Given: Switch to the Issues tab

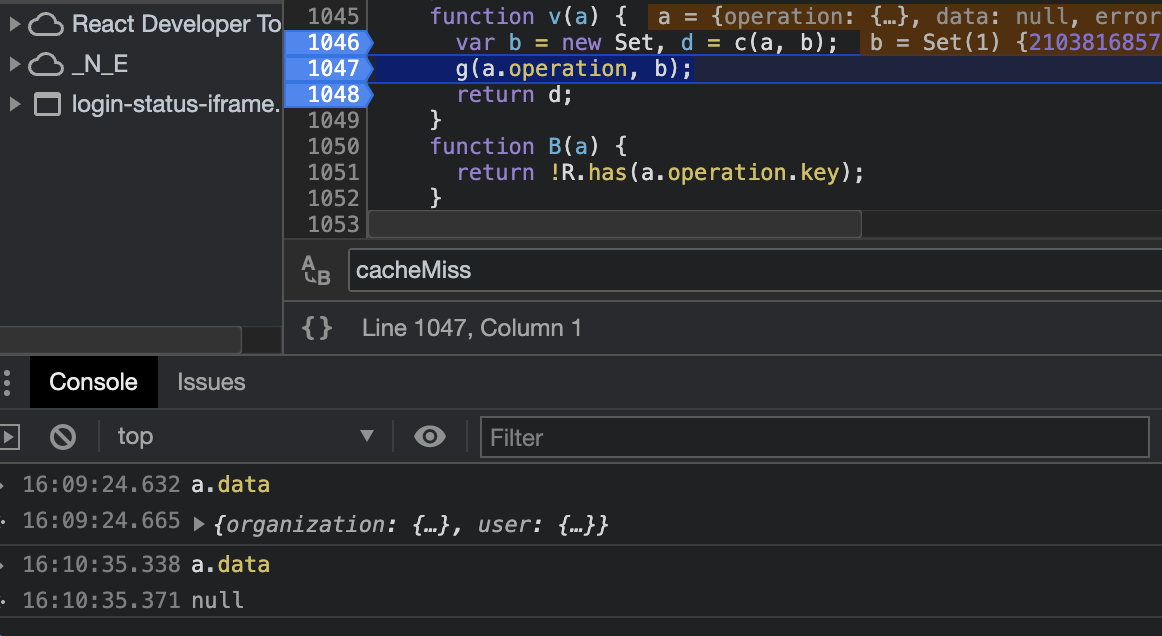Looking at the screenshot, I should 211,382.
